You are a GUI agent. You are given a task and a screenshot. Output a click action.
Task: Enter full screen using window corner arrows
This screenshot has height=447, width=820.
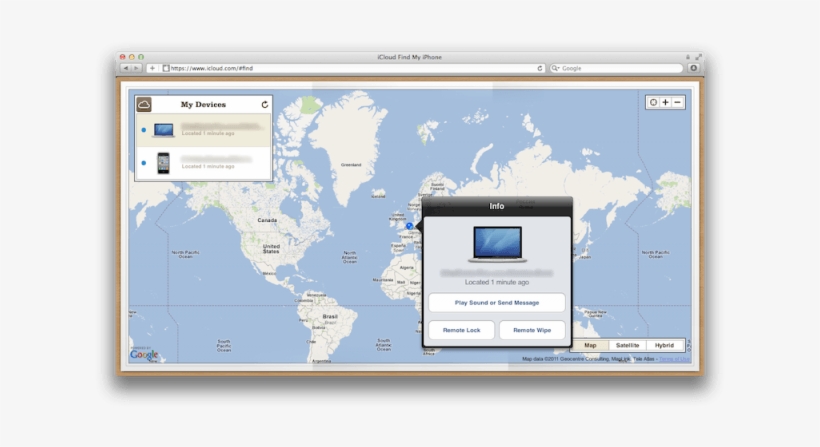[x=698, y=57]
